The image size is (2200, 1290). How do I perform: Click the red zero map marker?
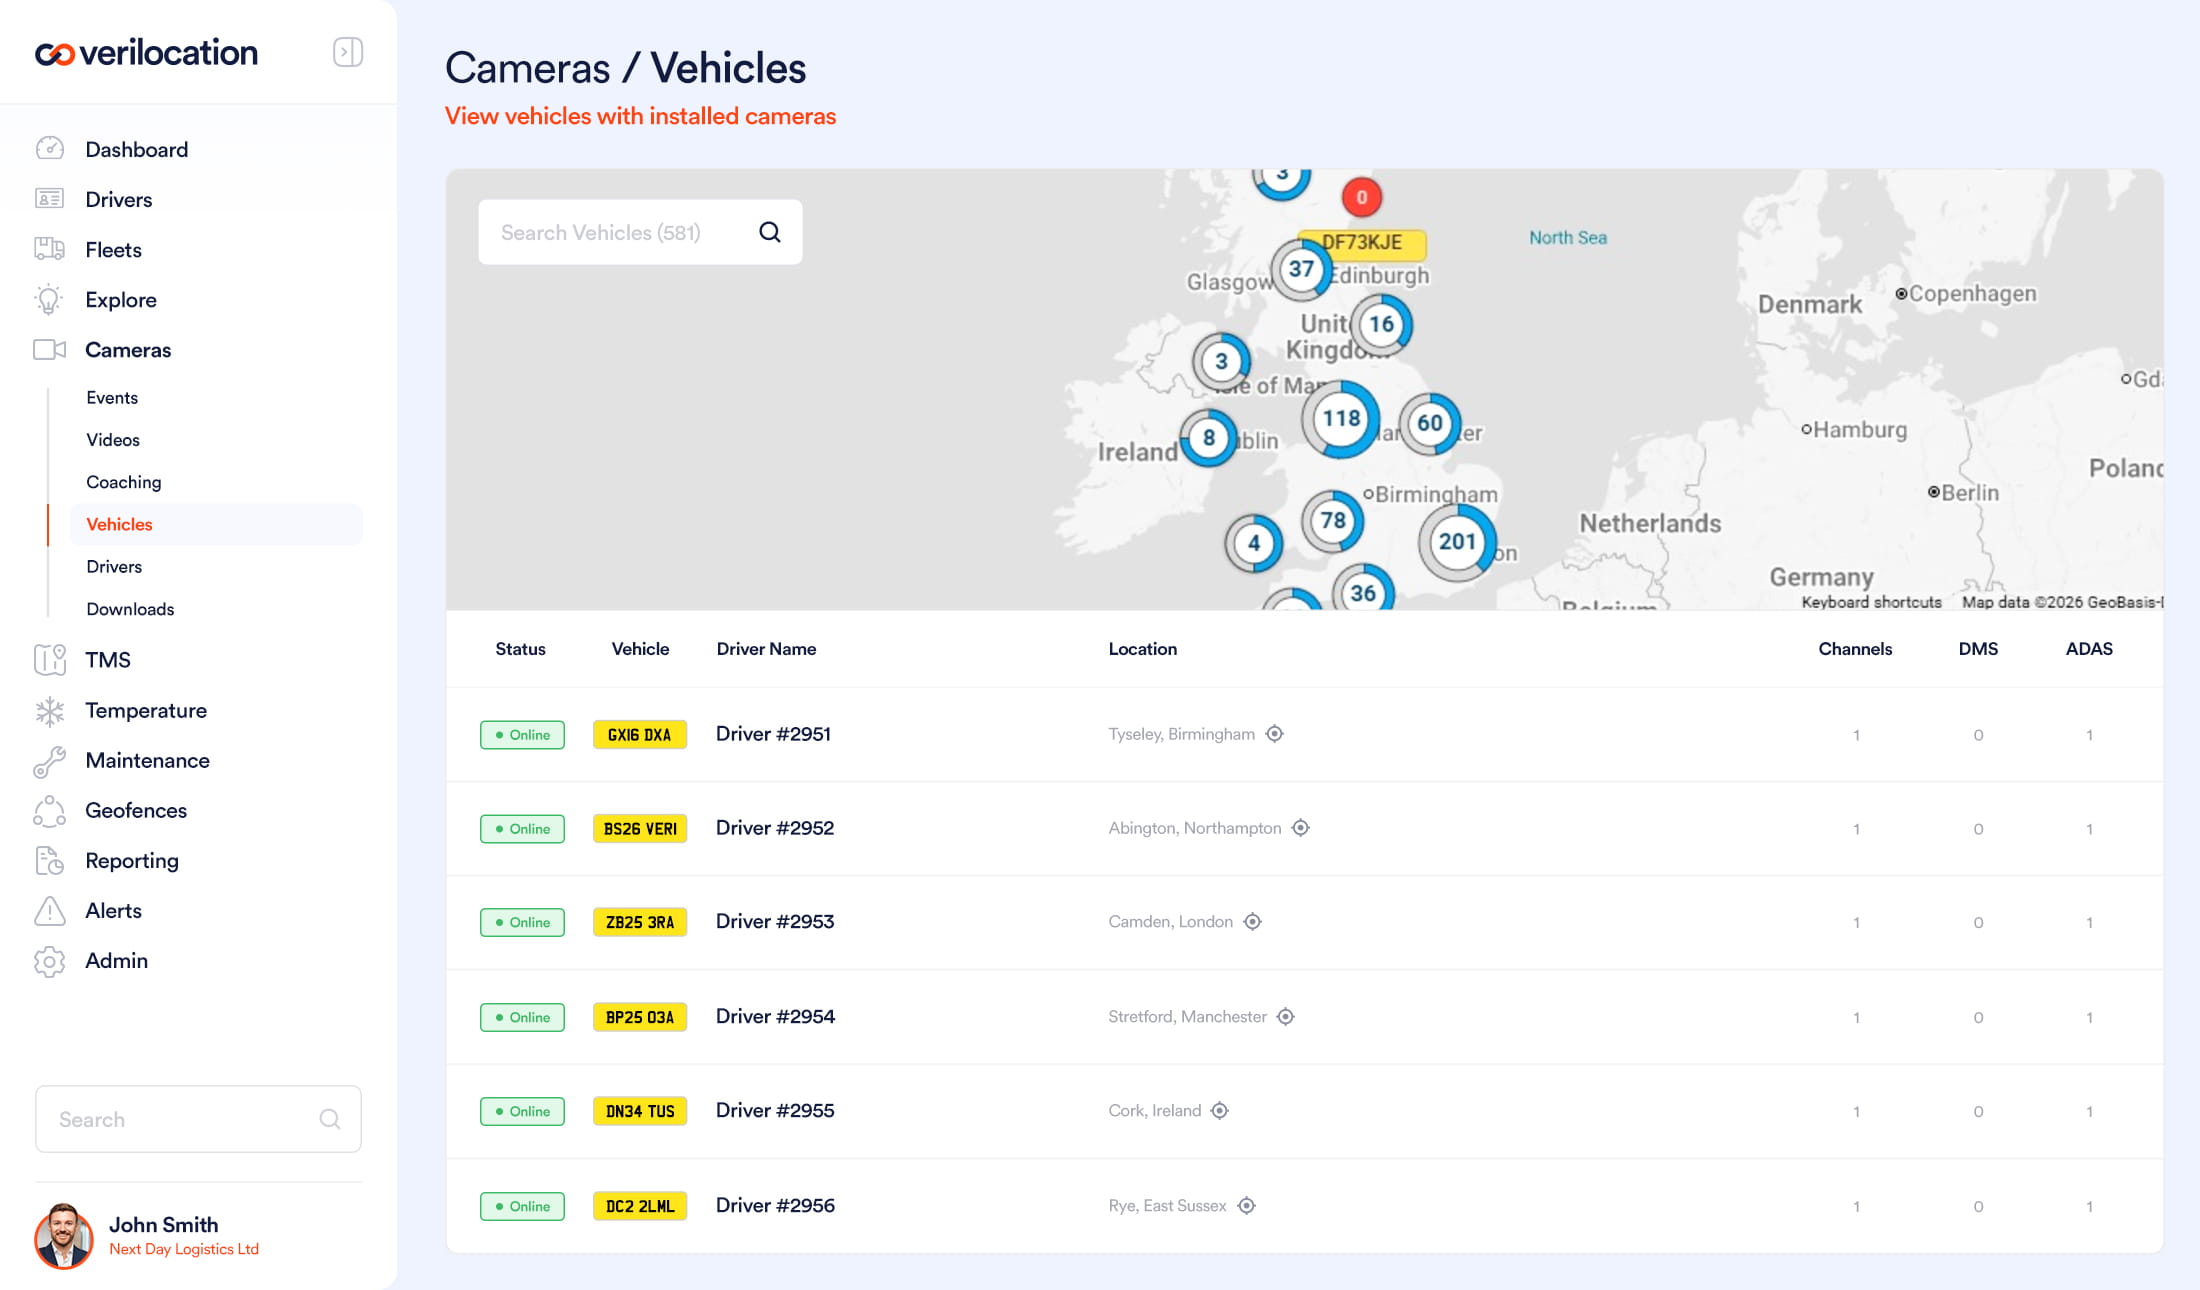1361,197
